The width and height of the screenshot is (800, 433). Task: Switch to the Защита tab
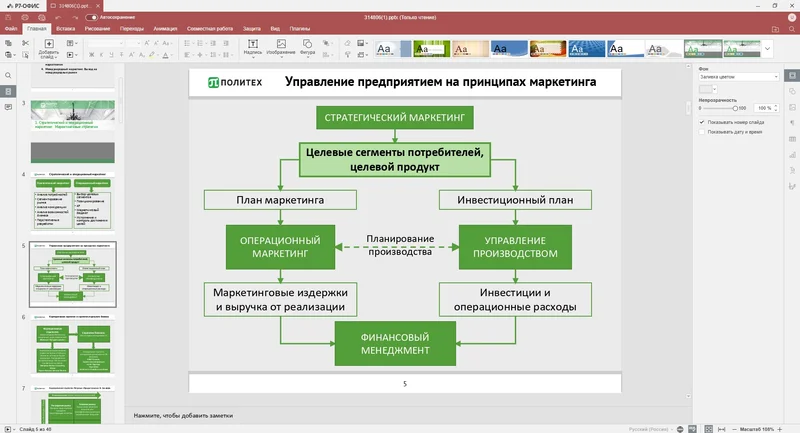252,29
